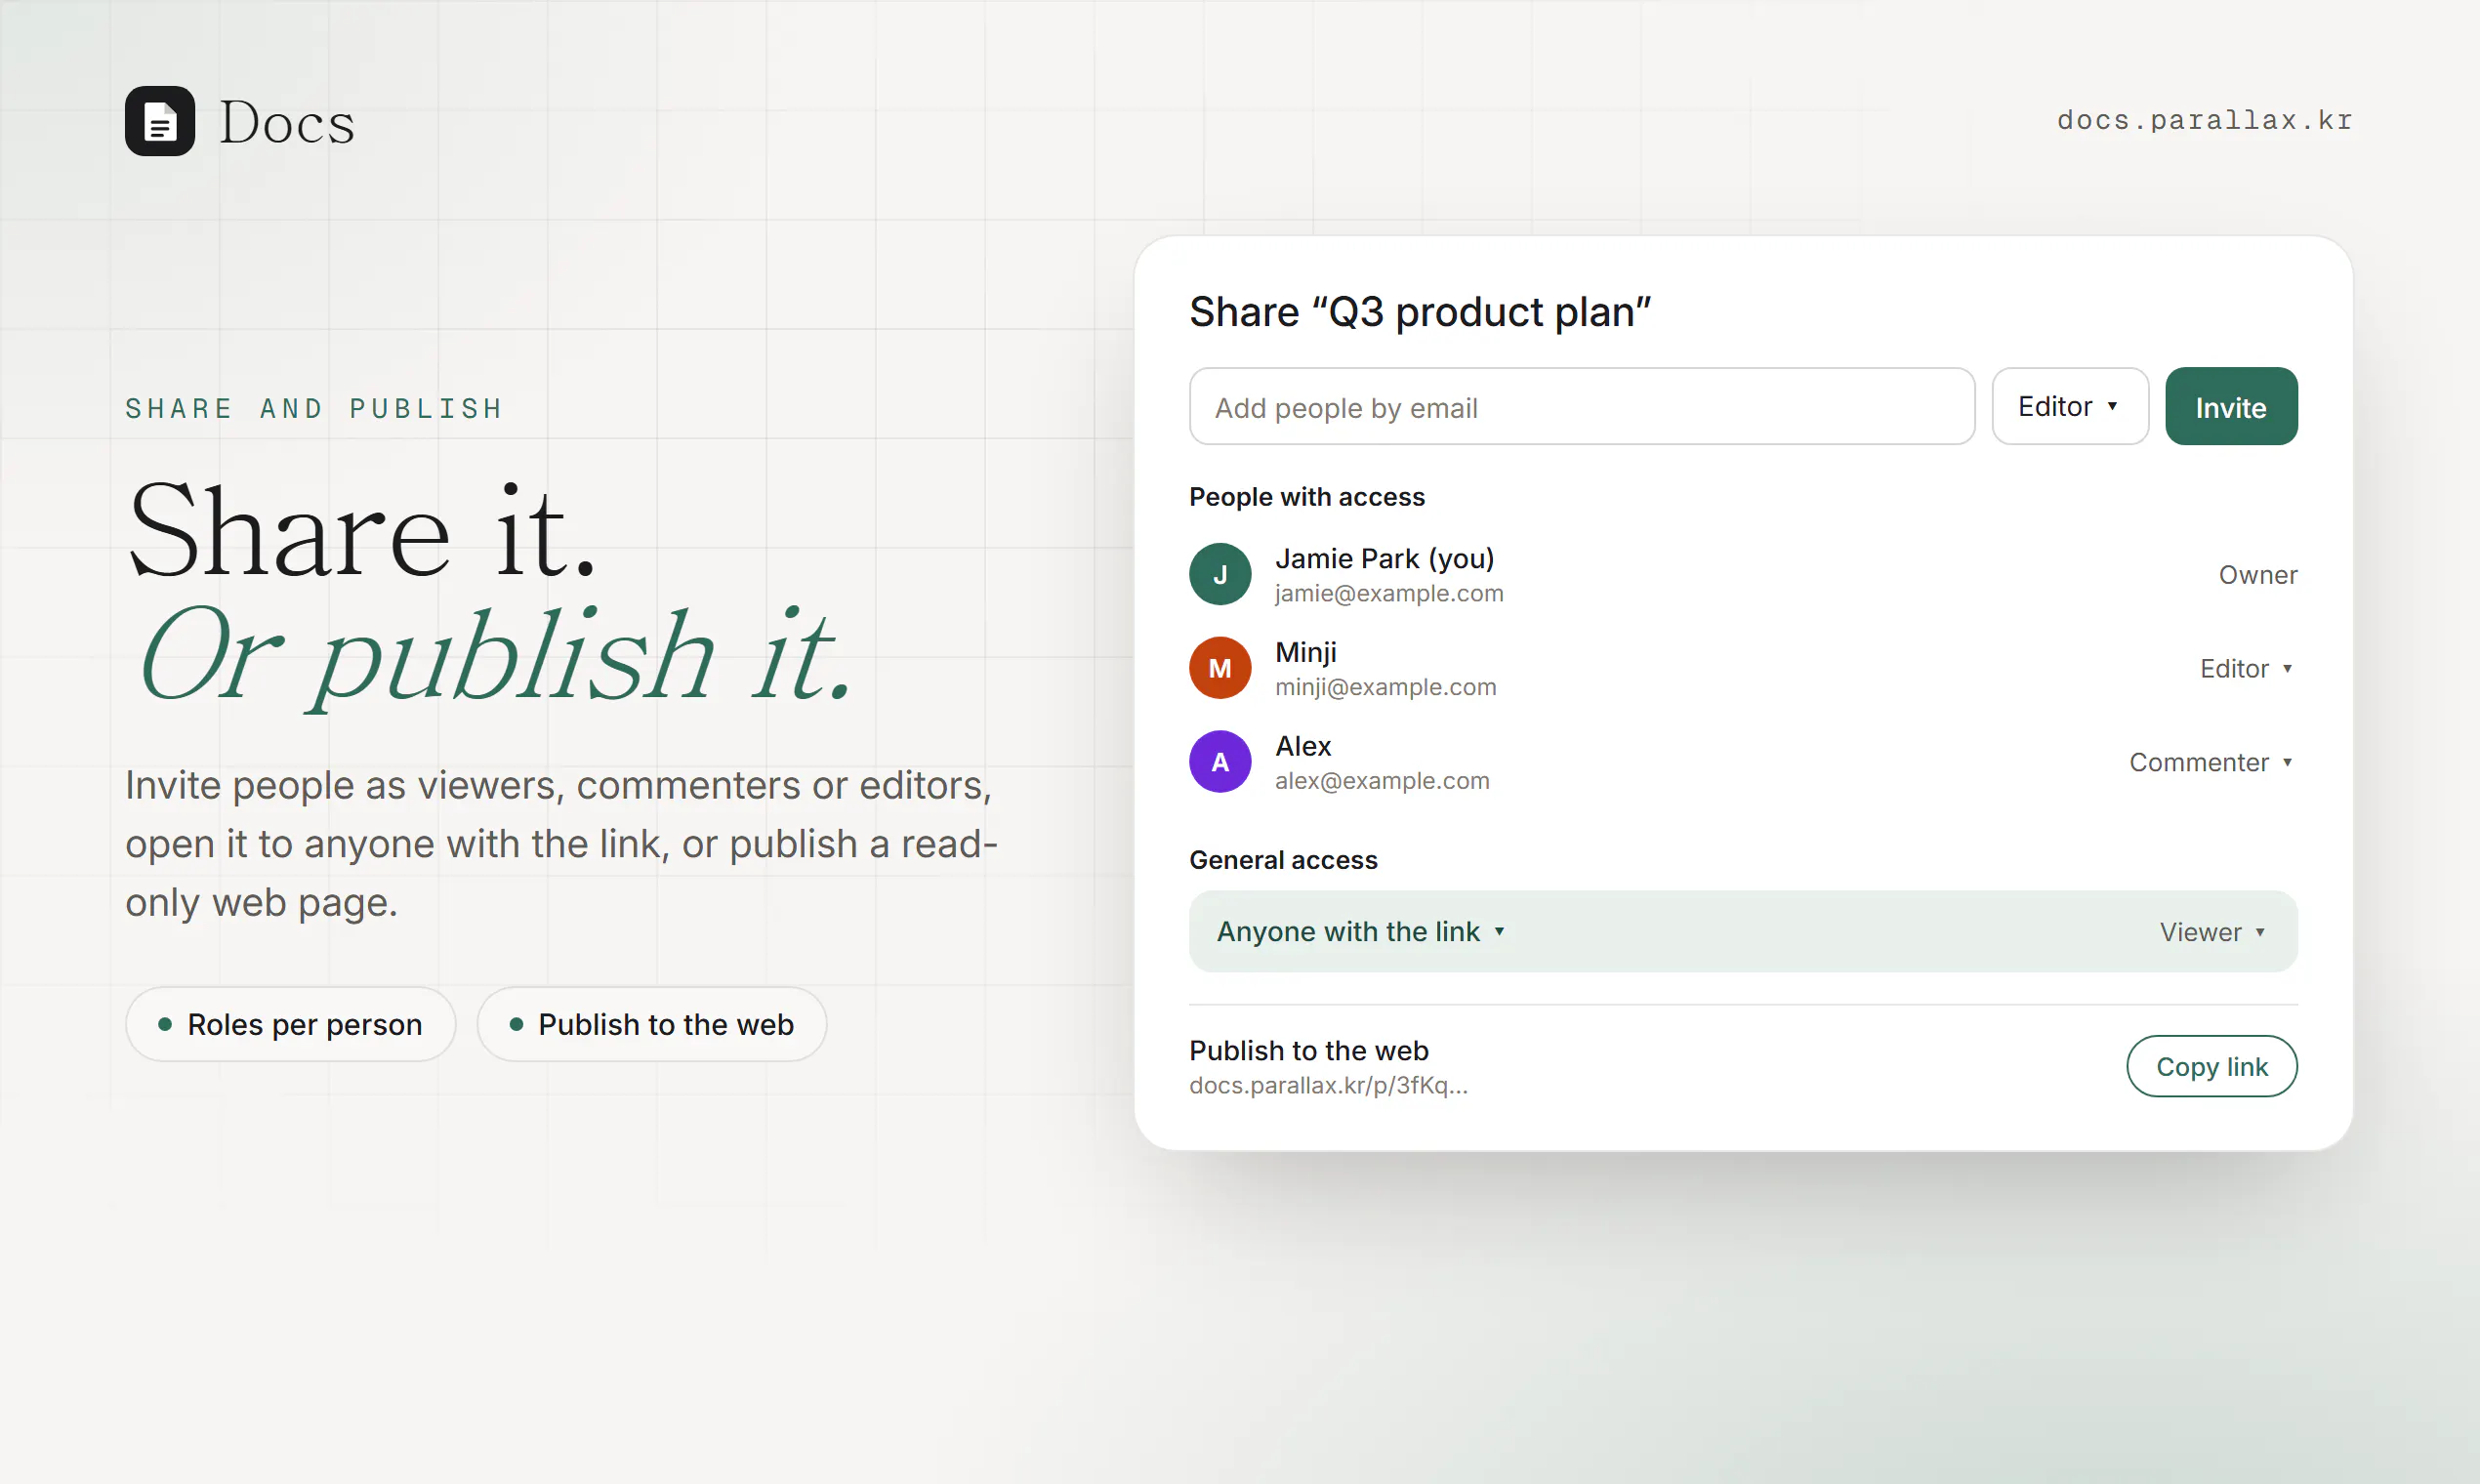Click Minji's orange M avatar
This screenshot has width=2480, height=1484.
[1220, 668]
